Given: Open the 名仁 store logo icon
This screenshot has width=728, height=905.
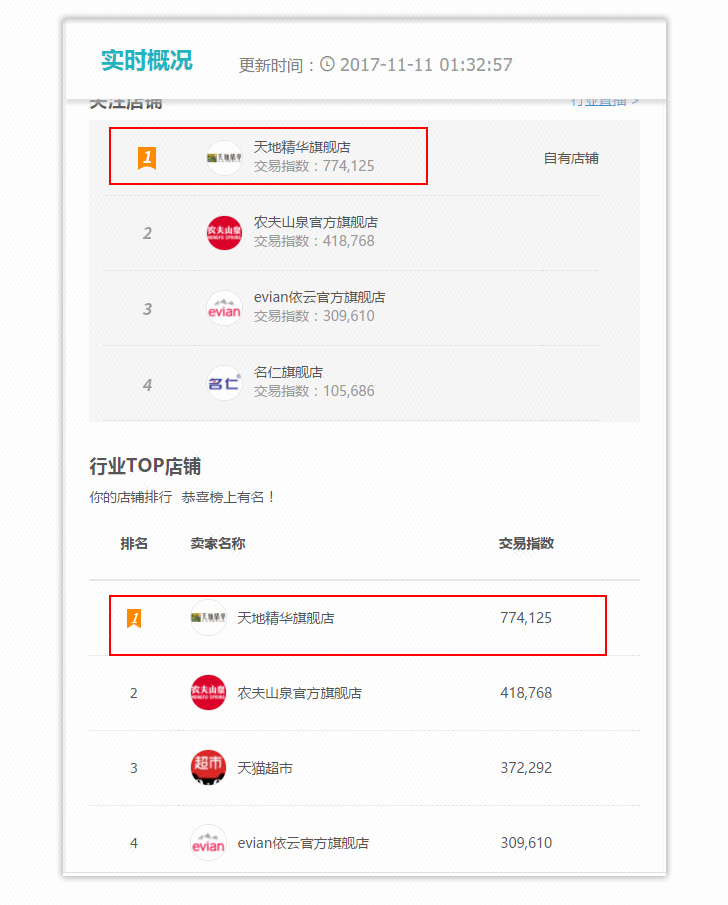Looking at the screenshot, I should [224, 383].
